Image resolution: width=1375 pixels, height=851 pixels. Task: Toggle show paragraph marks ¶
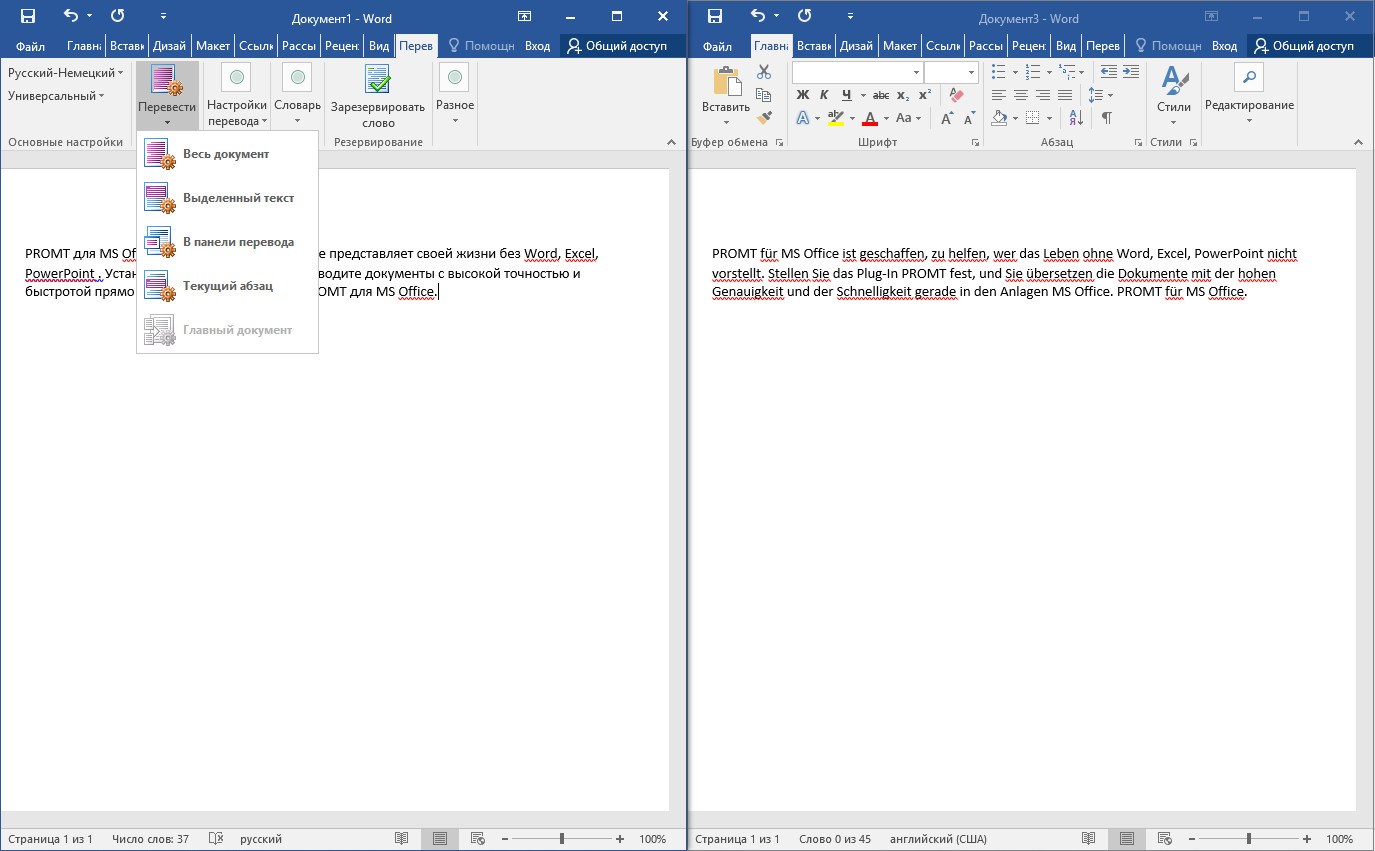tap(1106, 118)
